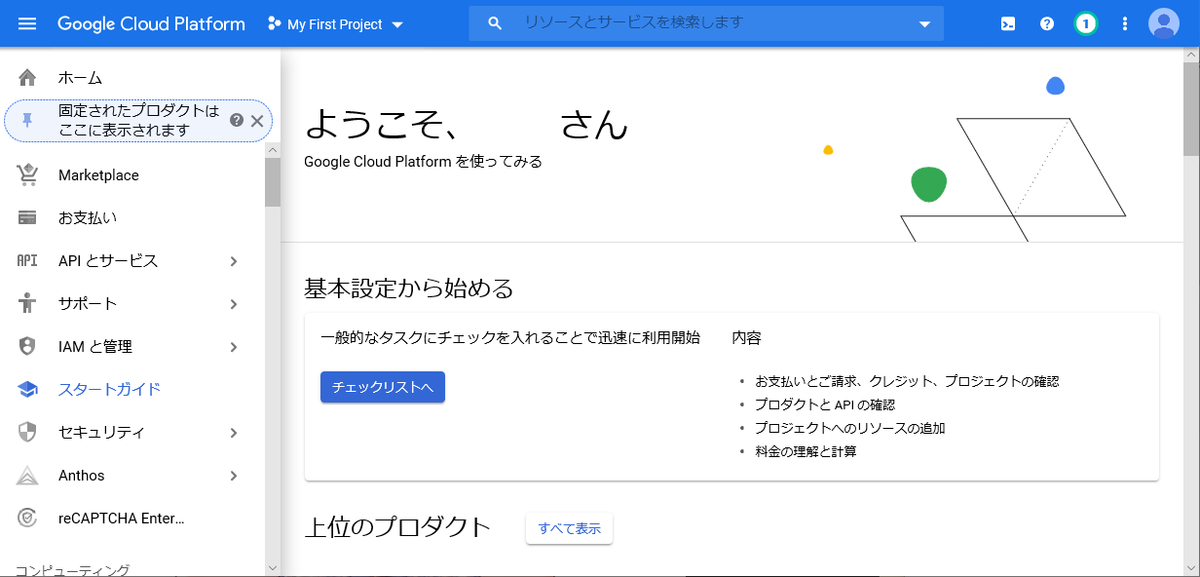The width and height of the screenshot is (1200, 577).
Task: Open the My First Project selector
Action: click(336, 24)
